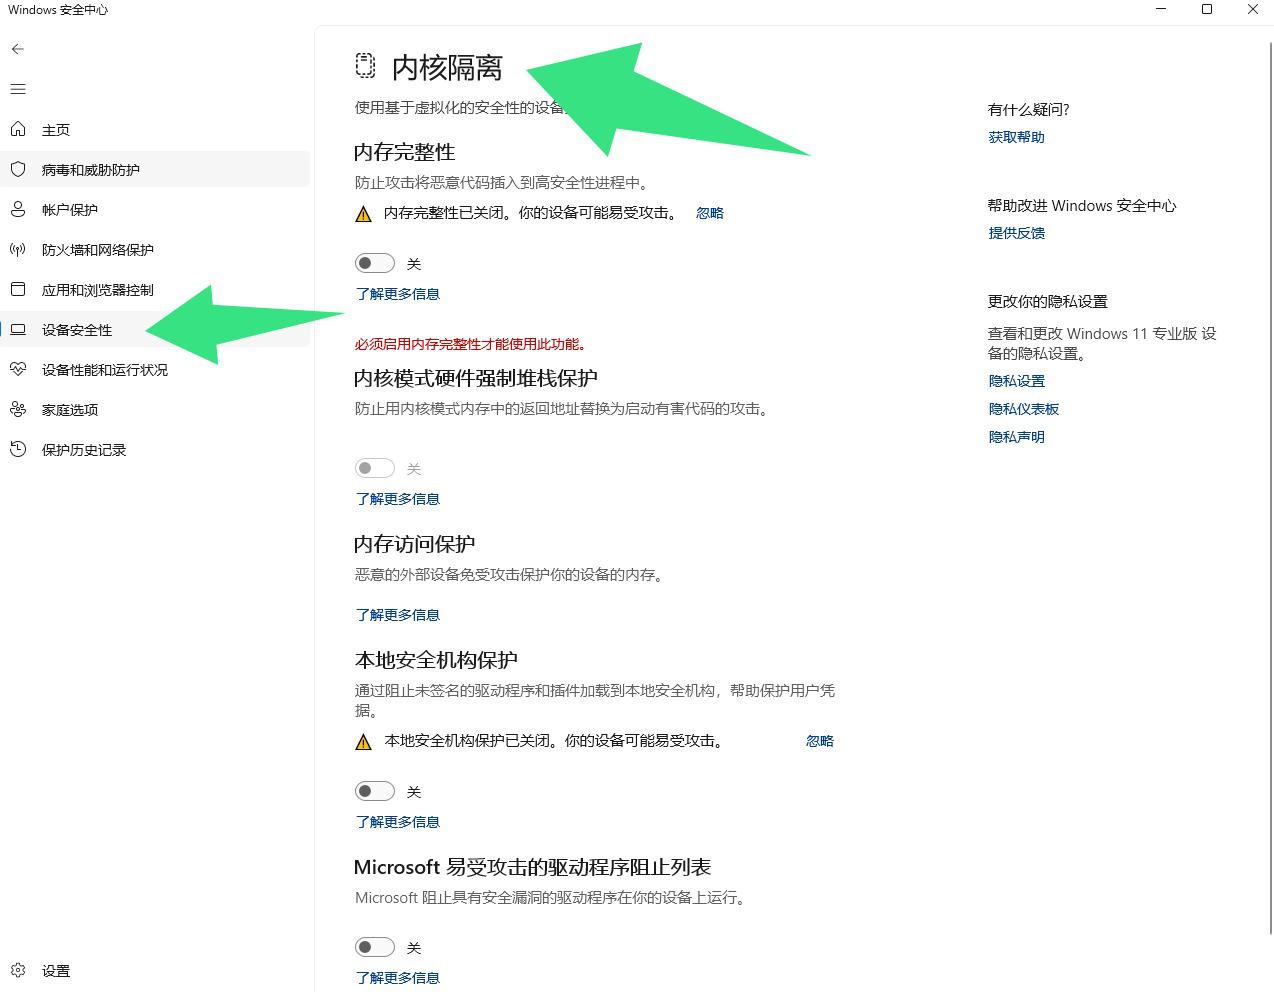Click the laptop icon for 设备安全性

18,329
